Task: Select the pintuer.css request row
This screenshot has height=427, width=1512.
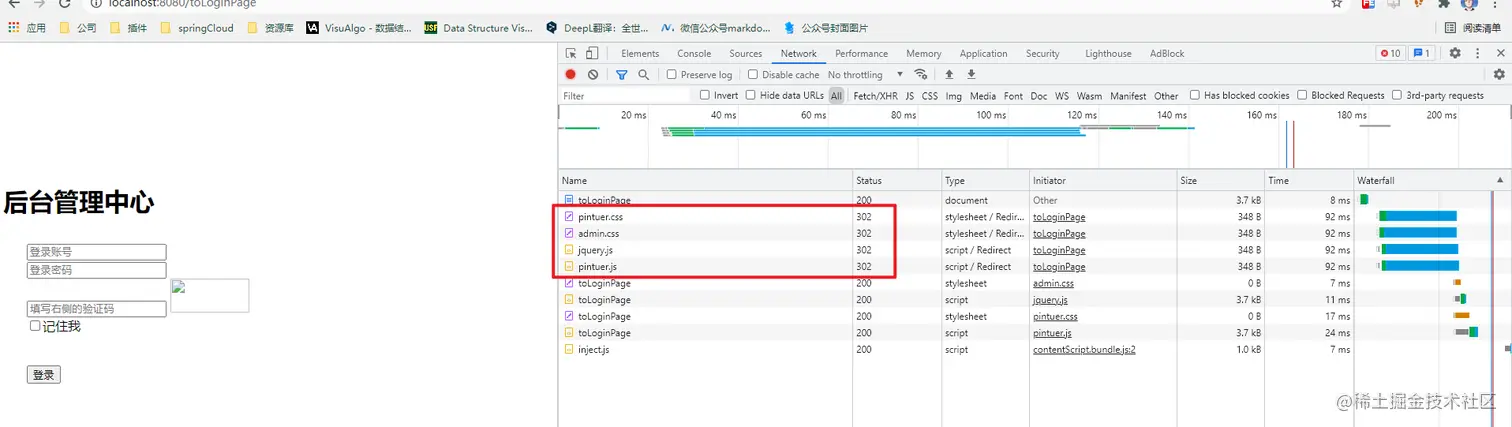Action: 1034,216
